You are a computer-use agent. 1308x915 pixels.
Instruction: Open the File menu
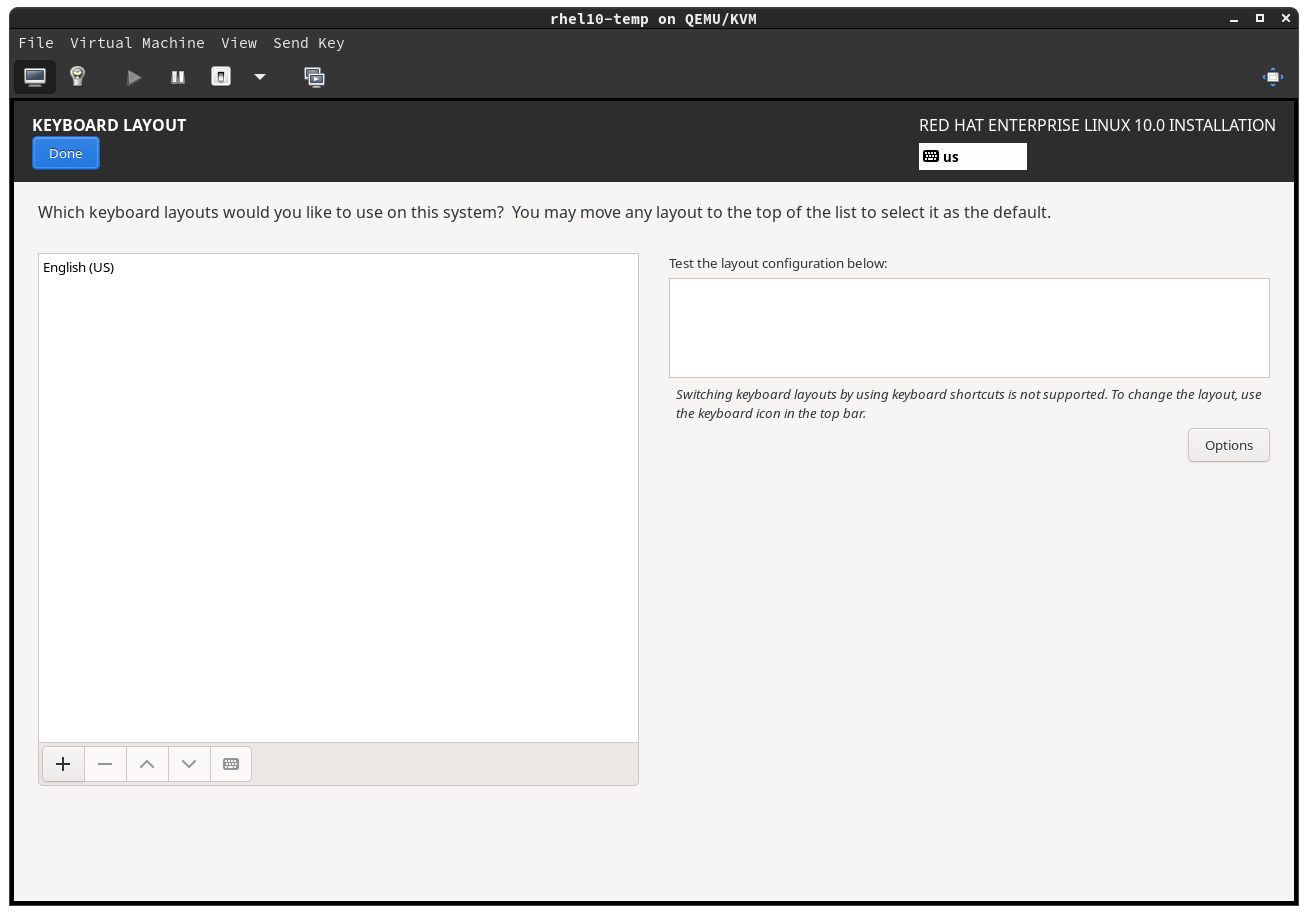36,43
